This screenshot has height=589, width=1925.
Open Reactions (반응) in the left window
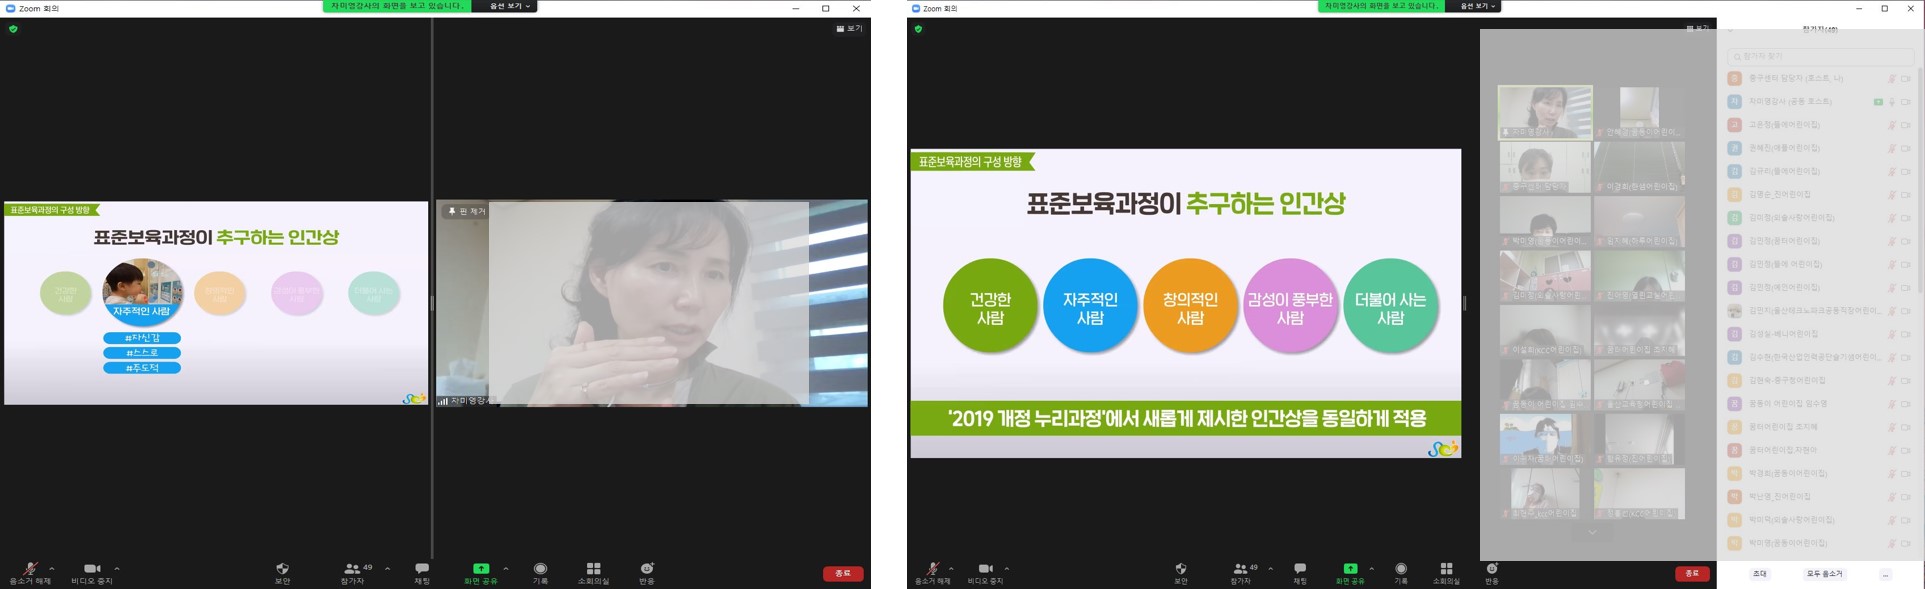coord(647,569)
